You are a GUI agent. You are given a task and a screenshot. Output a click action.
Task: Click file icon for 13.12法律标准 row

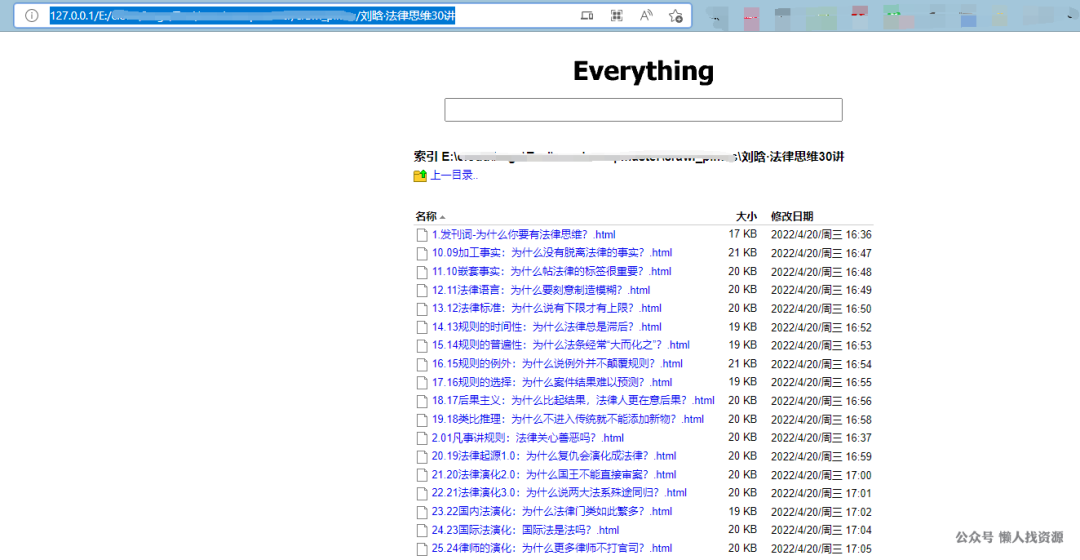pyautogui.click(x=422, y=309)
